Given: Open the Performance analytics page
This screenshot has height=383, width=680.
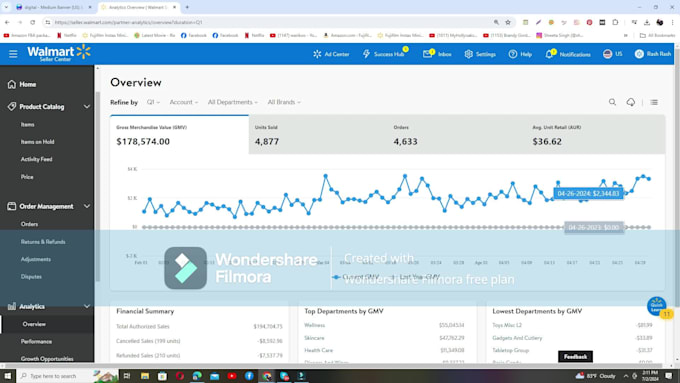Looking at the screenshot, I should click(36, 341).
